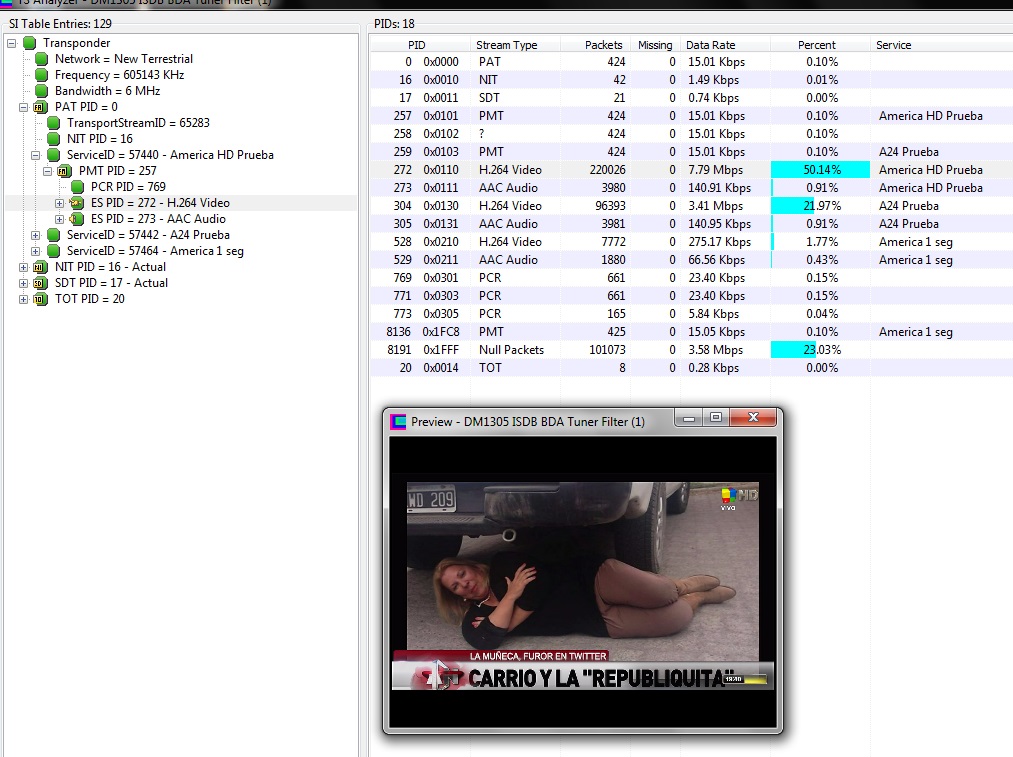Click the green icon beside TransportStreamID = 65283
The width and height of the screenshot is (1013, 757).
pyautogui.click(x=54, y=123)
